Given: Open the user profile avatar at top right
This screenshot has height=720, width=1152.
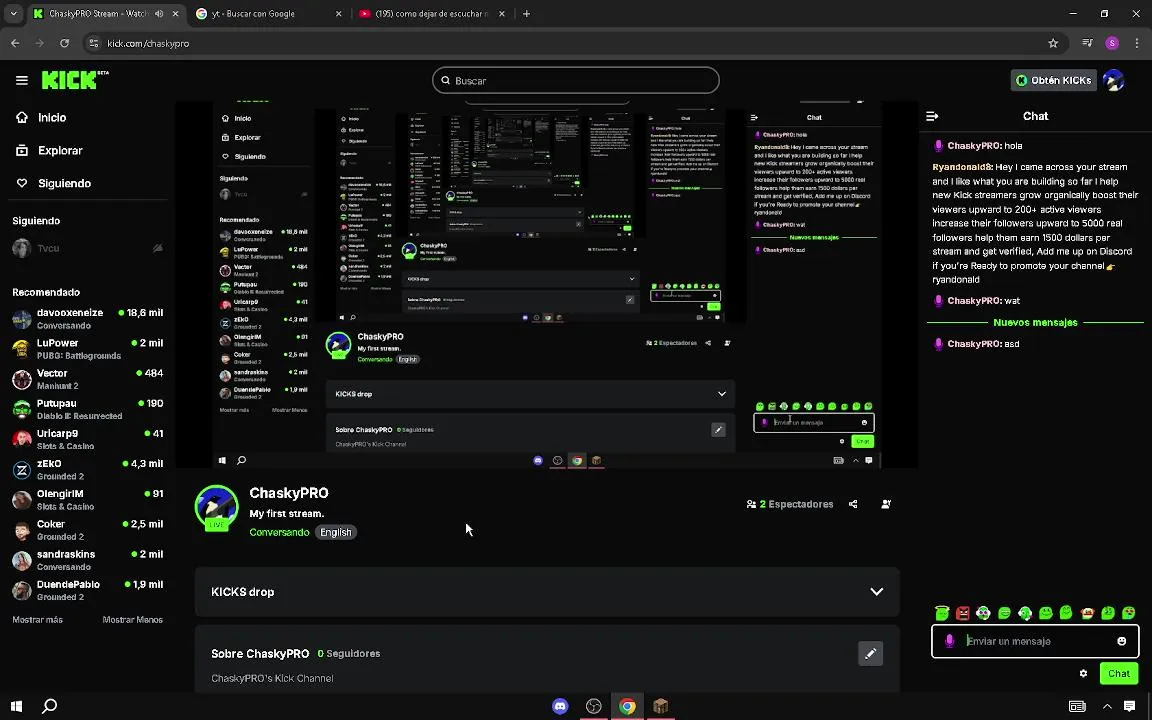Looking at the screenshot, I should pos(1114,80).
